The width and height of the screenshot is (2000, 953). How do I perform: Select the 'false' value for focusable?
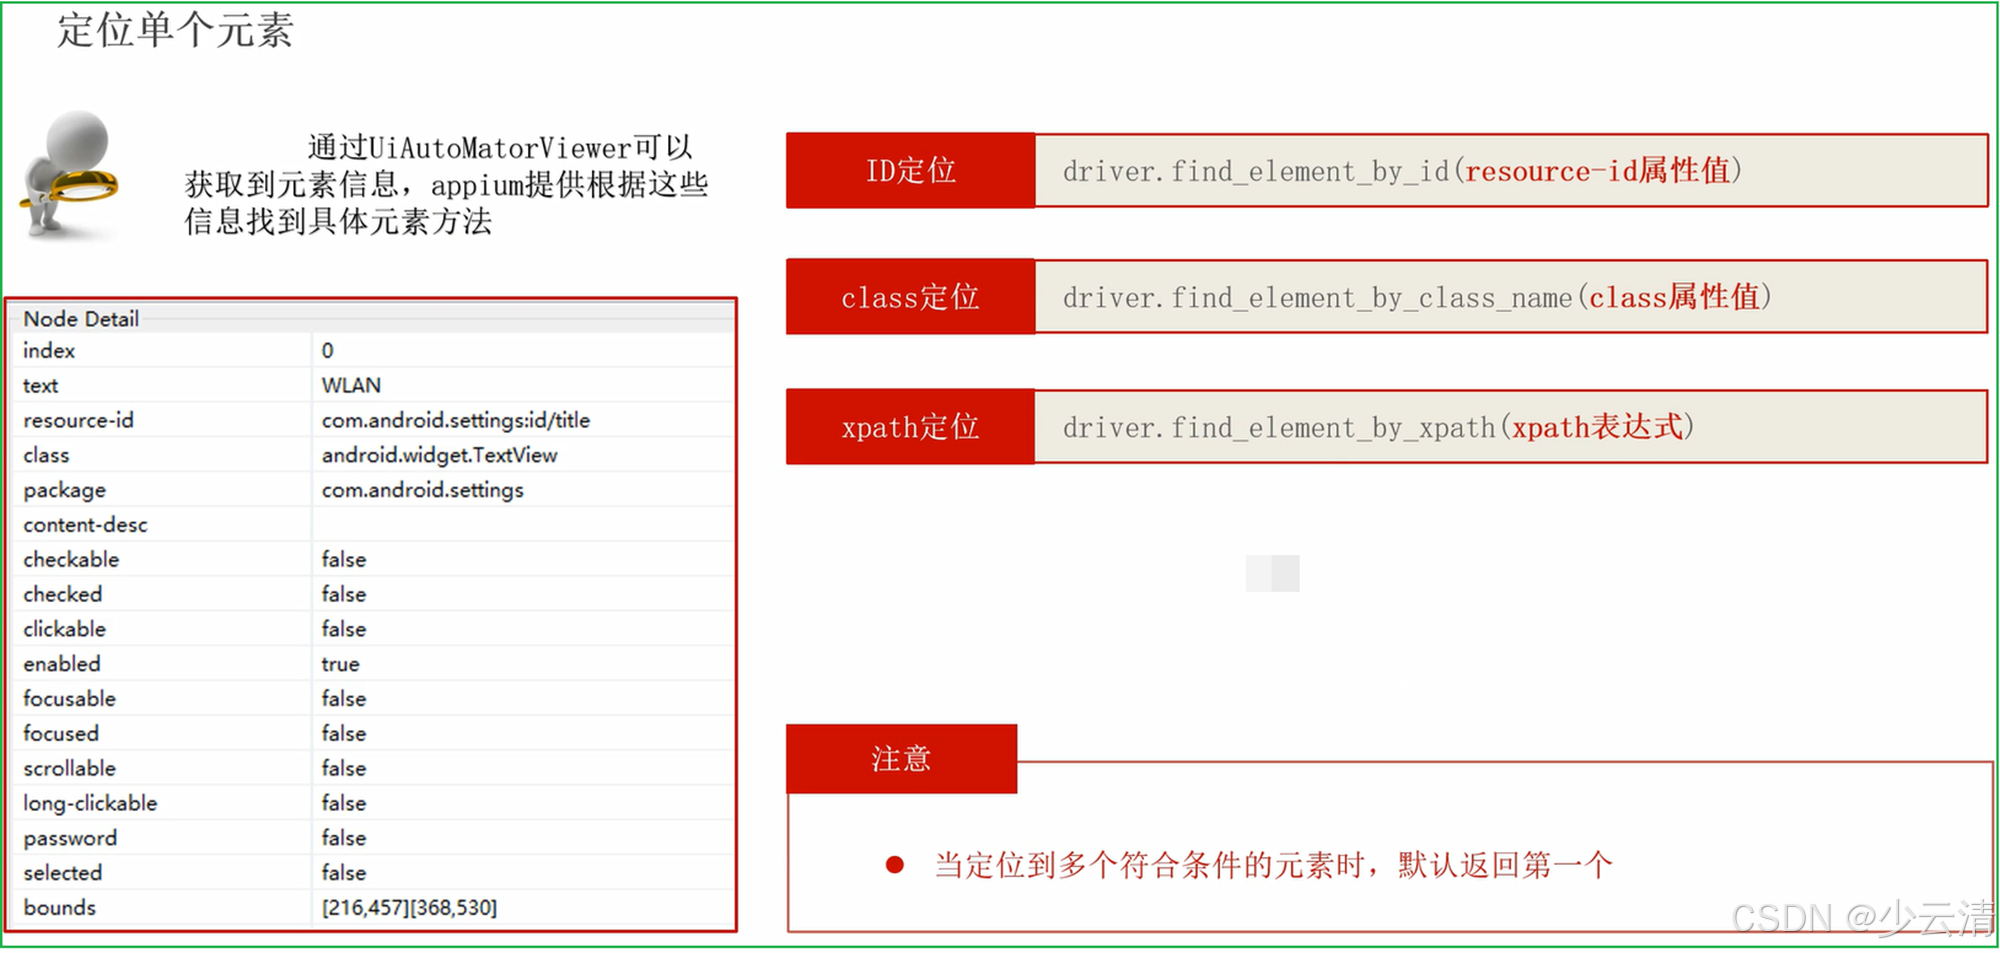[x=344, y=700]
